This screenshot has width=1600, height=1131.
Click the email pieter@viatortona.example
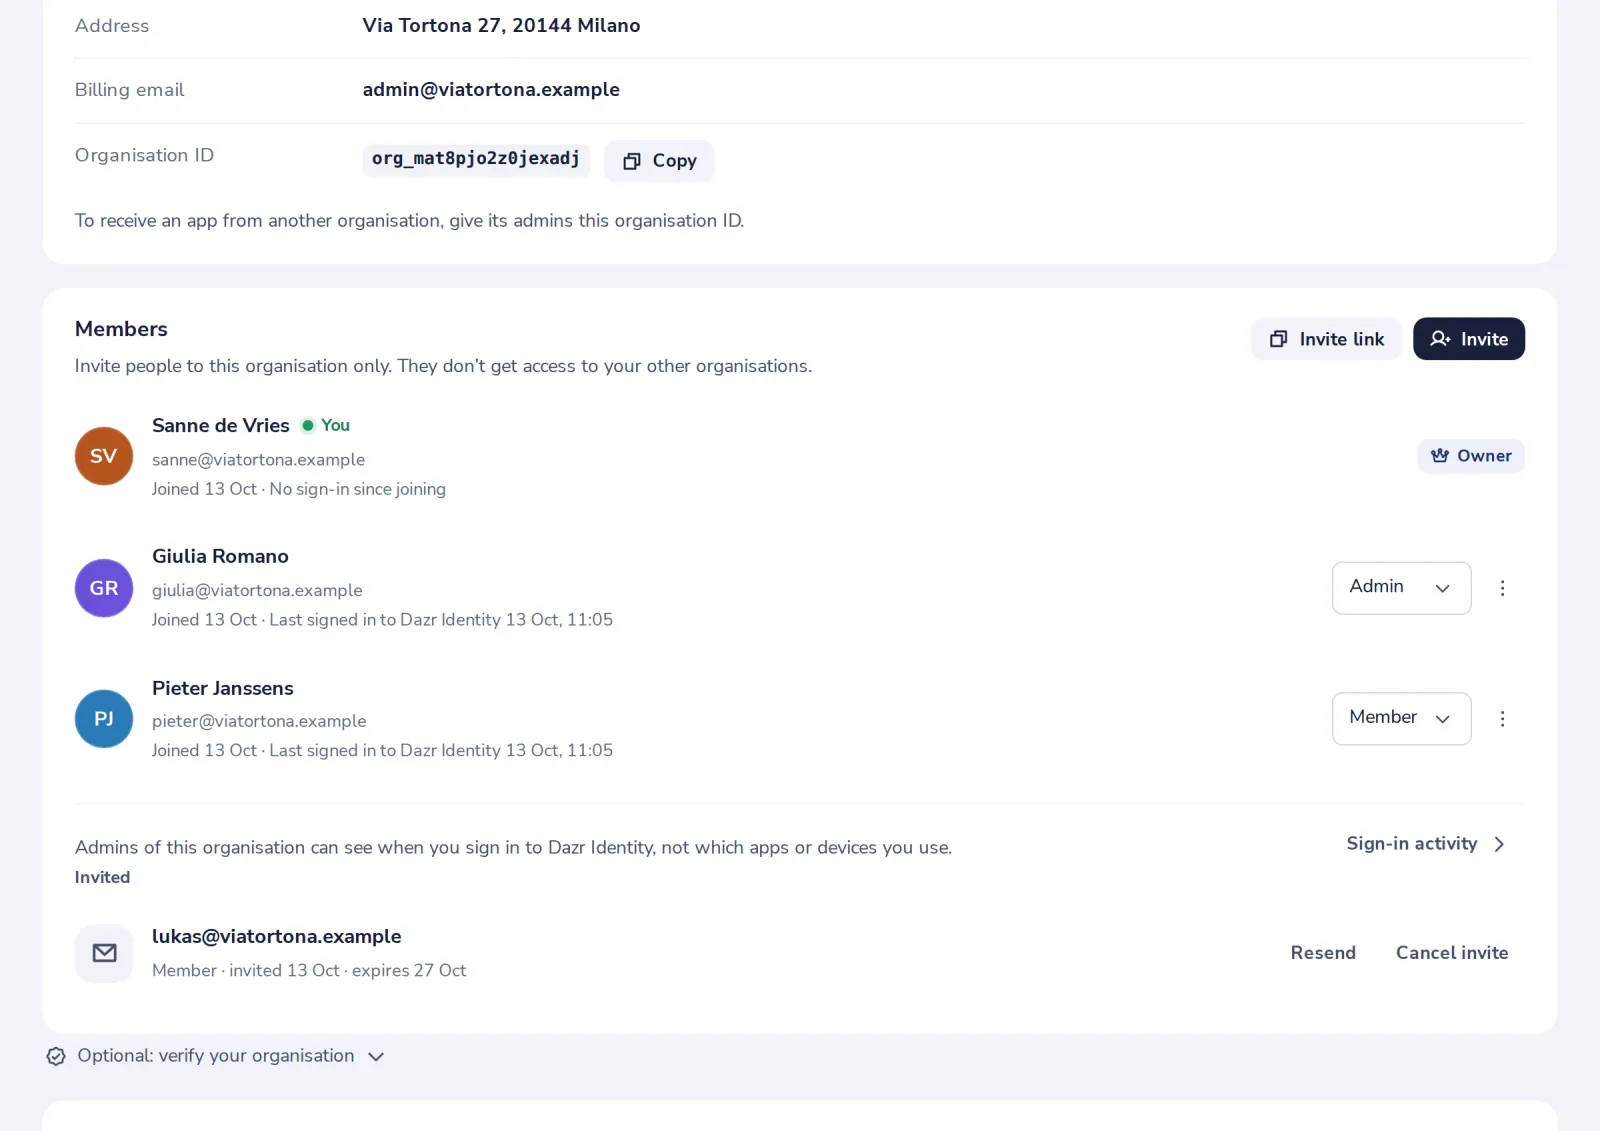[259, 721]
